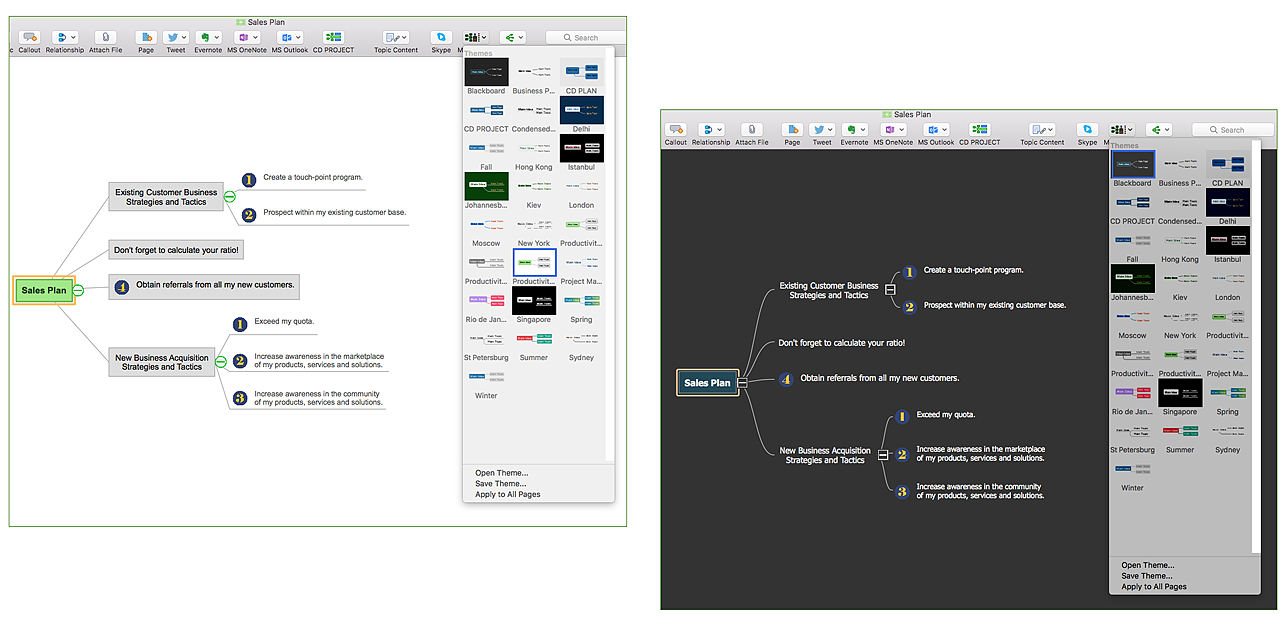The image size is (1286, 634).
Task: Choose Open Theme... in right dark window
Action: 1148,565
